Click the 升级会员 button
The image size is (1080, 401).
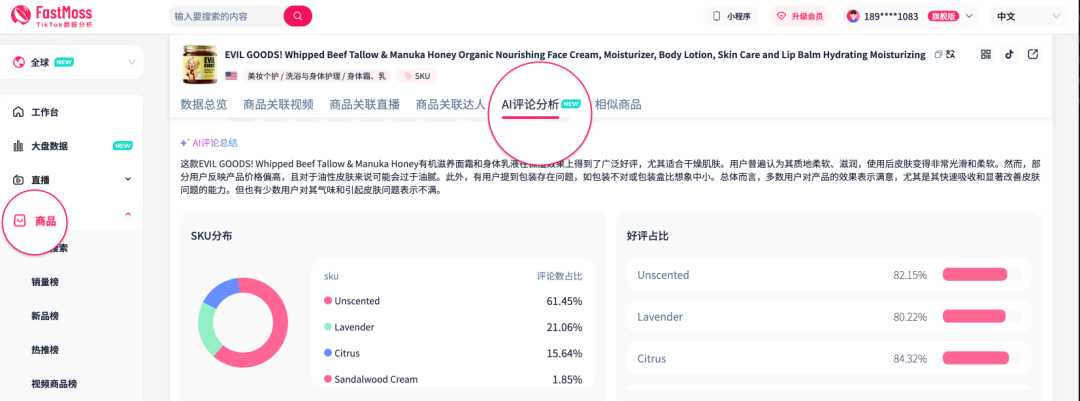[800, 17]
